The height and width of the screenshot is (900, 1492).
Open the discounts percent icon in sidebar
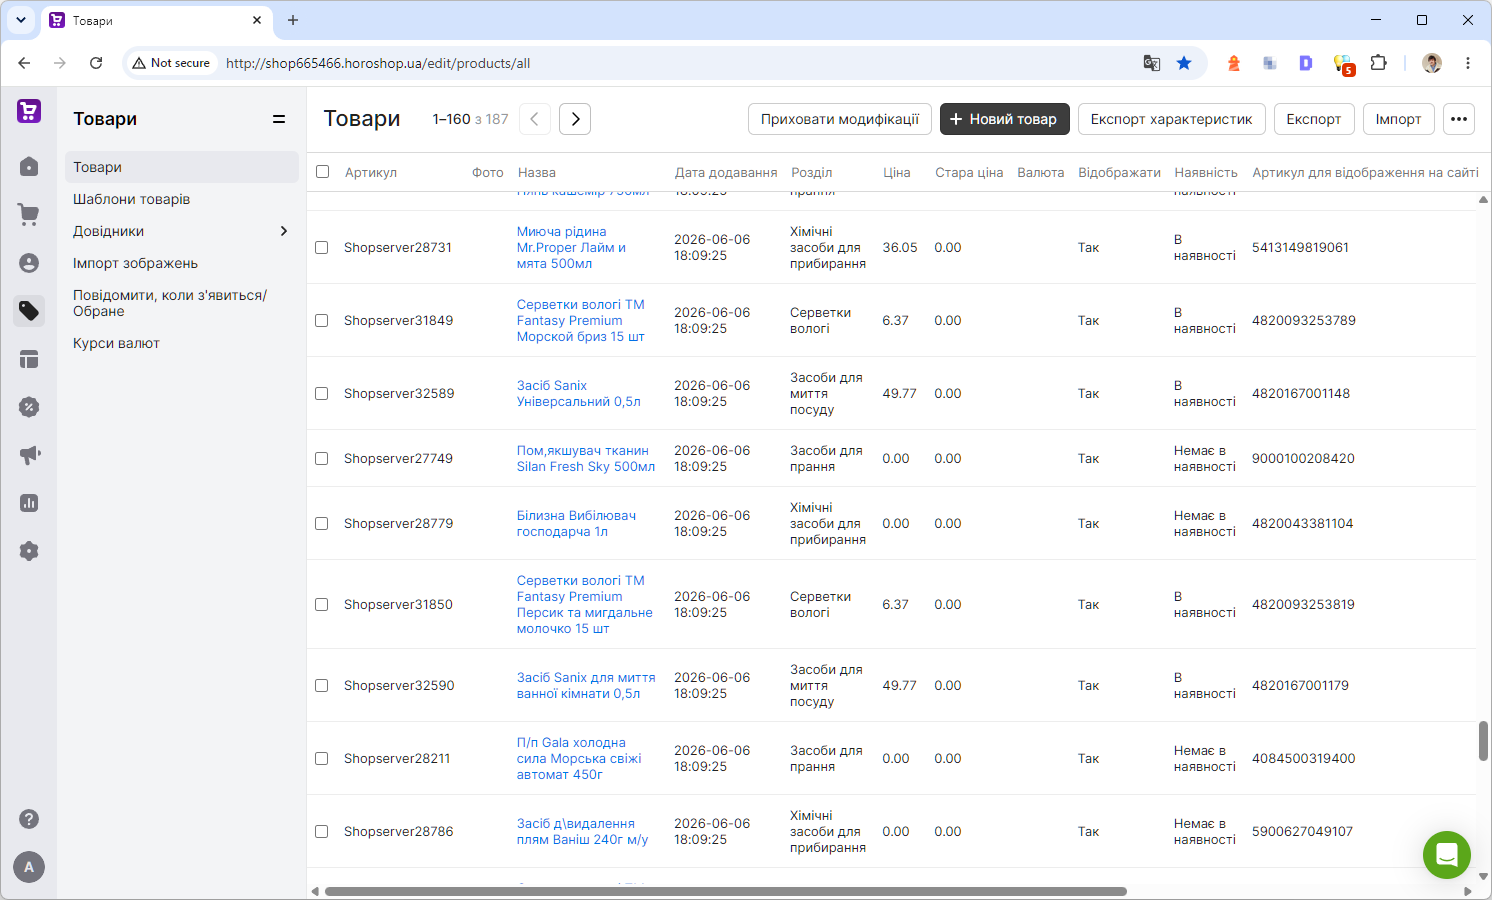29,407
